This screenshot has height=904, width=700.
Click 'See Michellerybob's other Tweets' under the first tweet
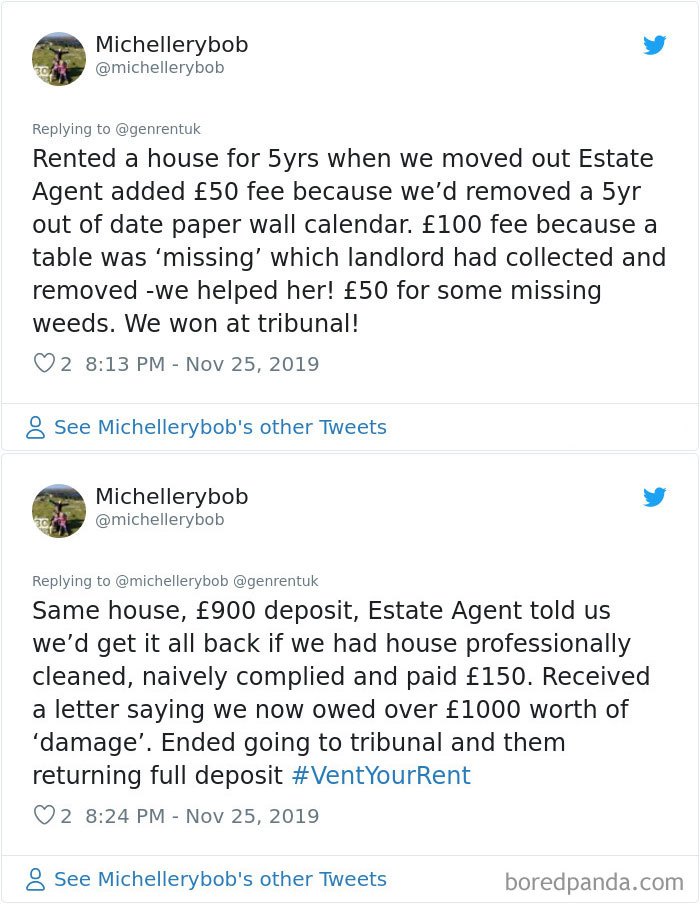(221, 427)
